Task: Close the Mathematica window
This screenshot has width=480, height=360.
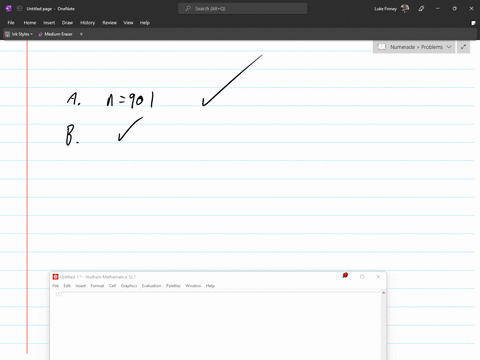Action: (378, 277)
